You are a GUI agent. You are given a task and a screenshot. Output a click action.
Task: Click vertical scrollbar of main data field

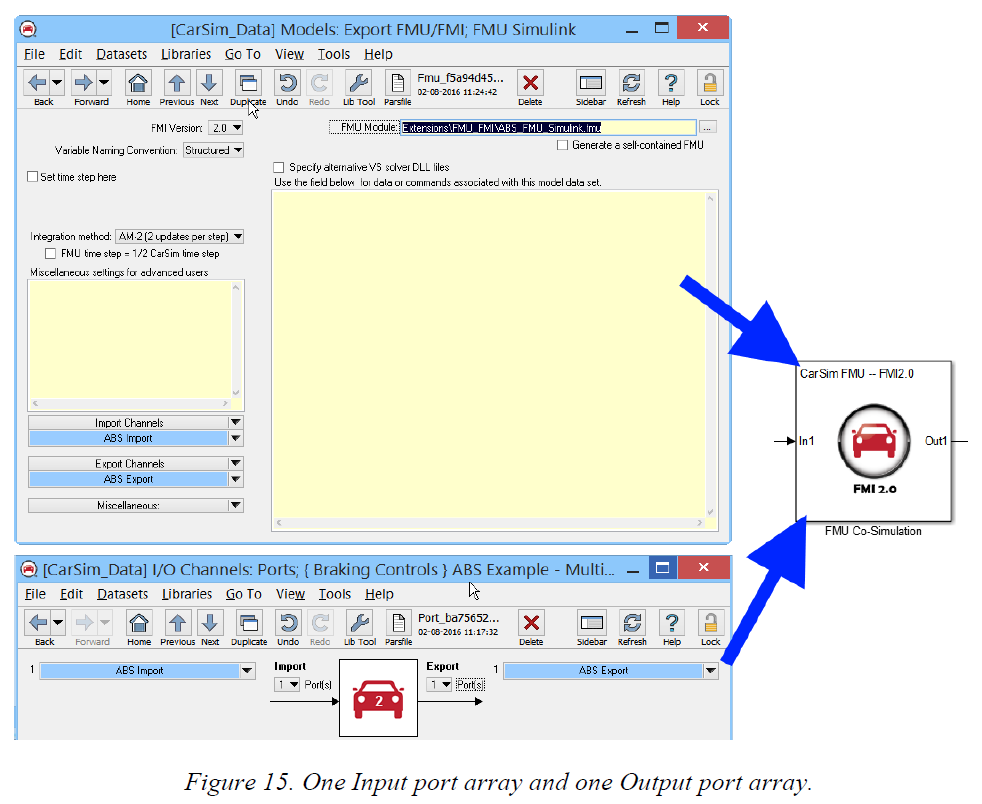[x=711, y=354]
